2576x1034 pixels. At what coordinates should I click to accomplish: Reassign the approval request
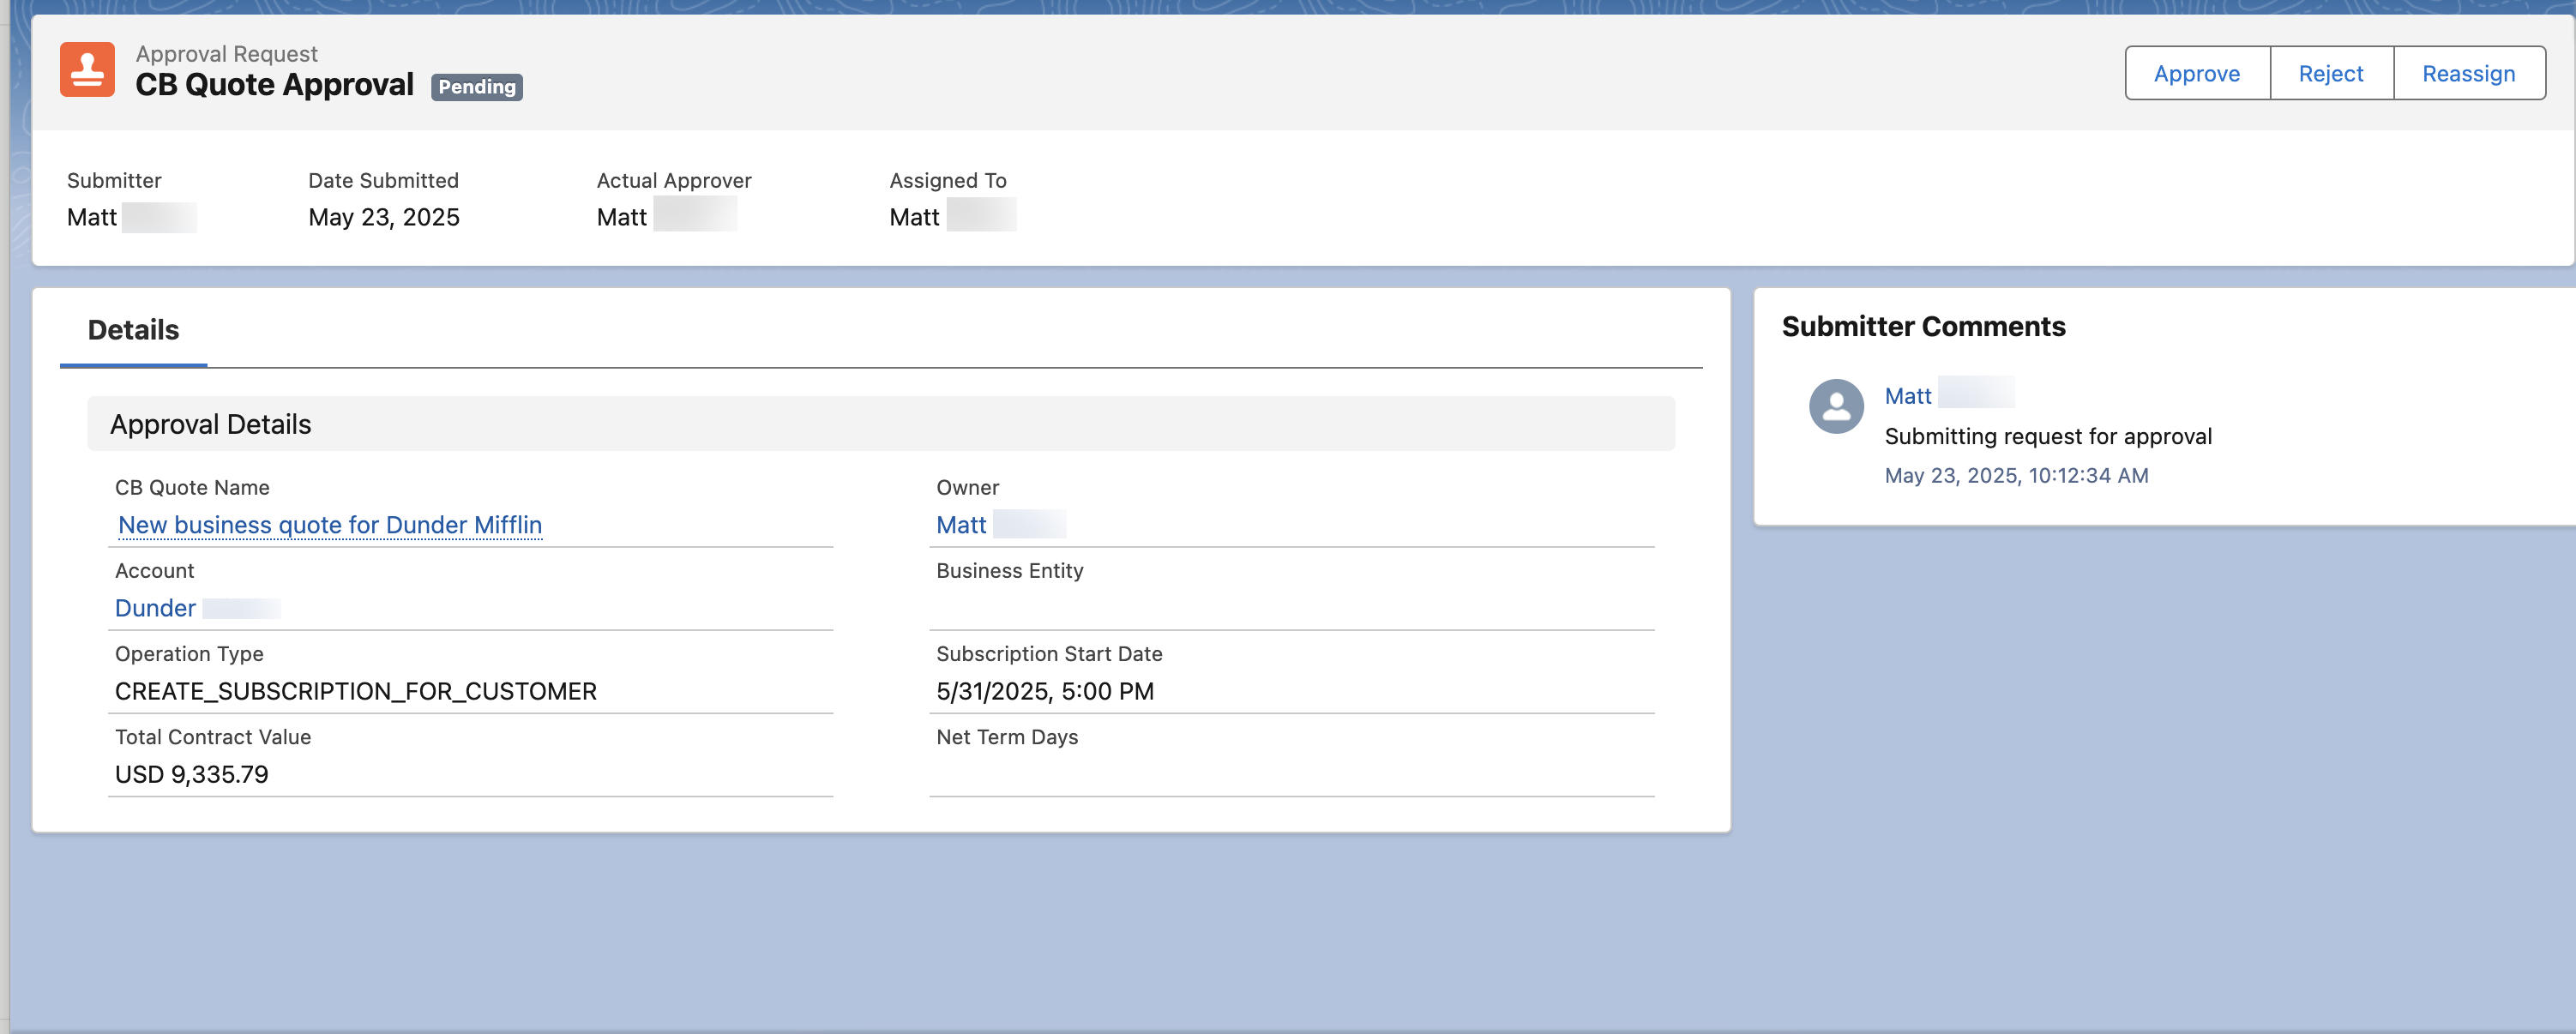click(x=2468, y=73)
